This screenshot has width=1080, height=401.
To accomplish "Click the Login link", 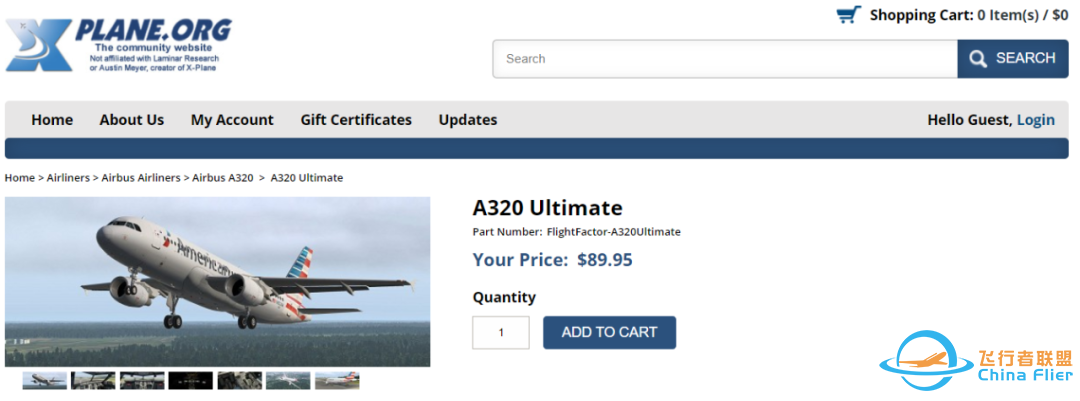I will [x=1035, y=120].
